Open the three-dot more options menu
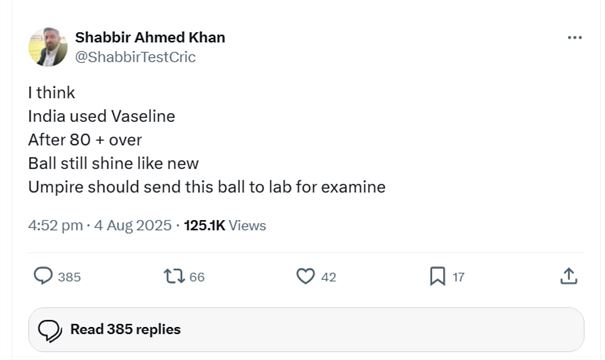The width and height of the screenshot is (605, 360). (x=575, y=38)
